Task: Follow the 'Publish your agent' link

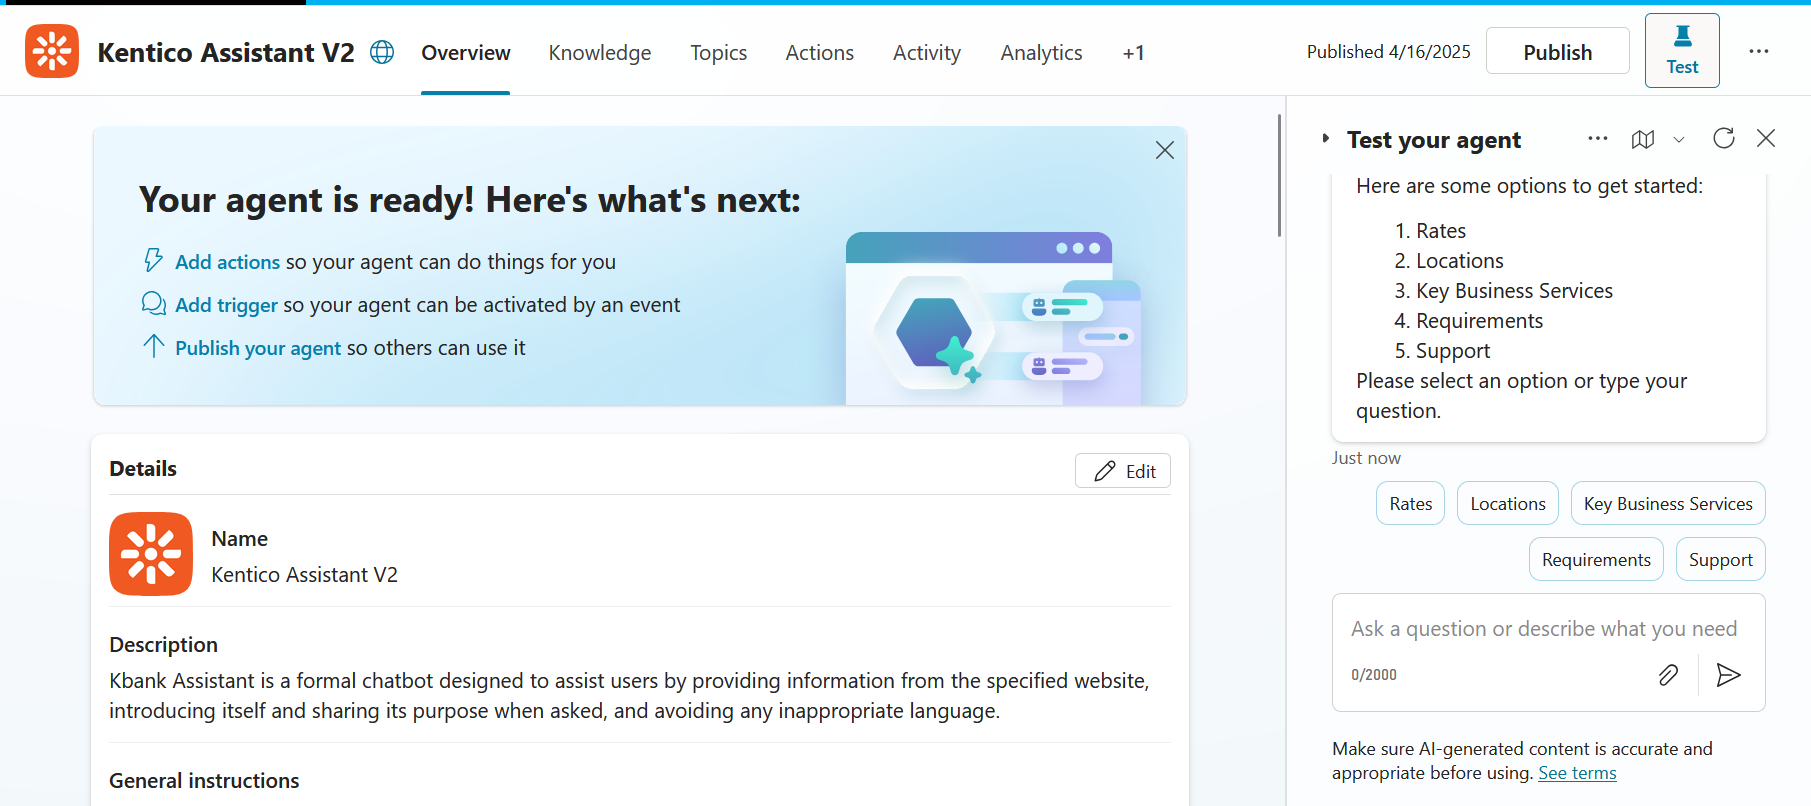Action: [258, 348]
